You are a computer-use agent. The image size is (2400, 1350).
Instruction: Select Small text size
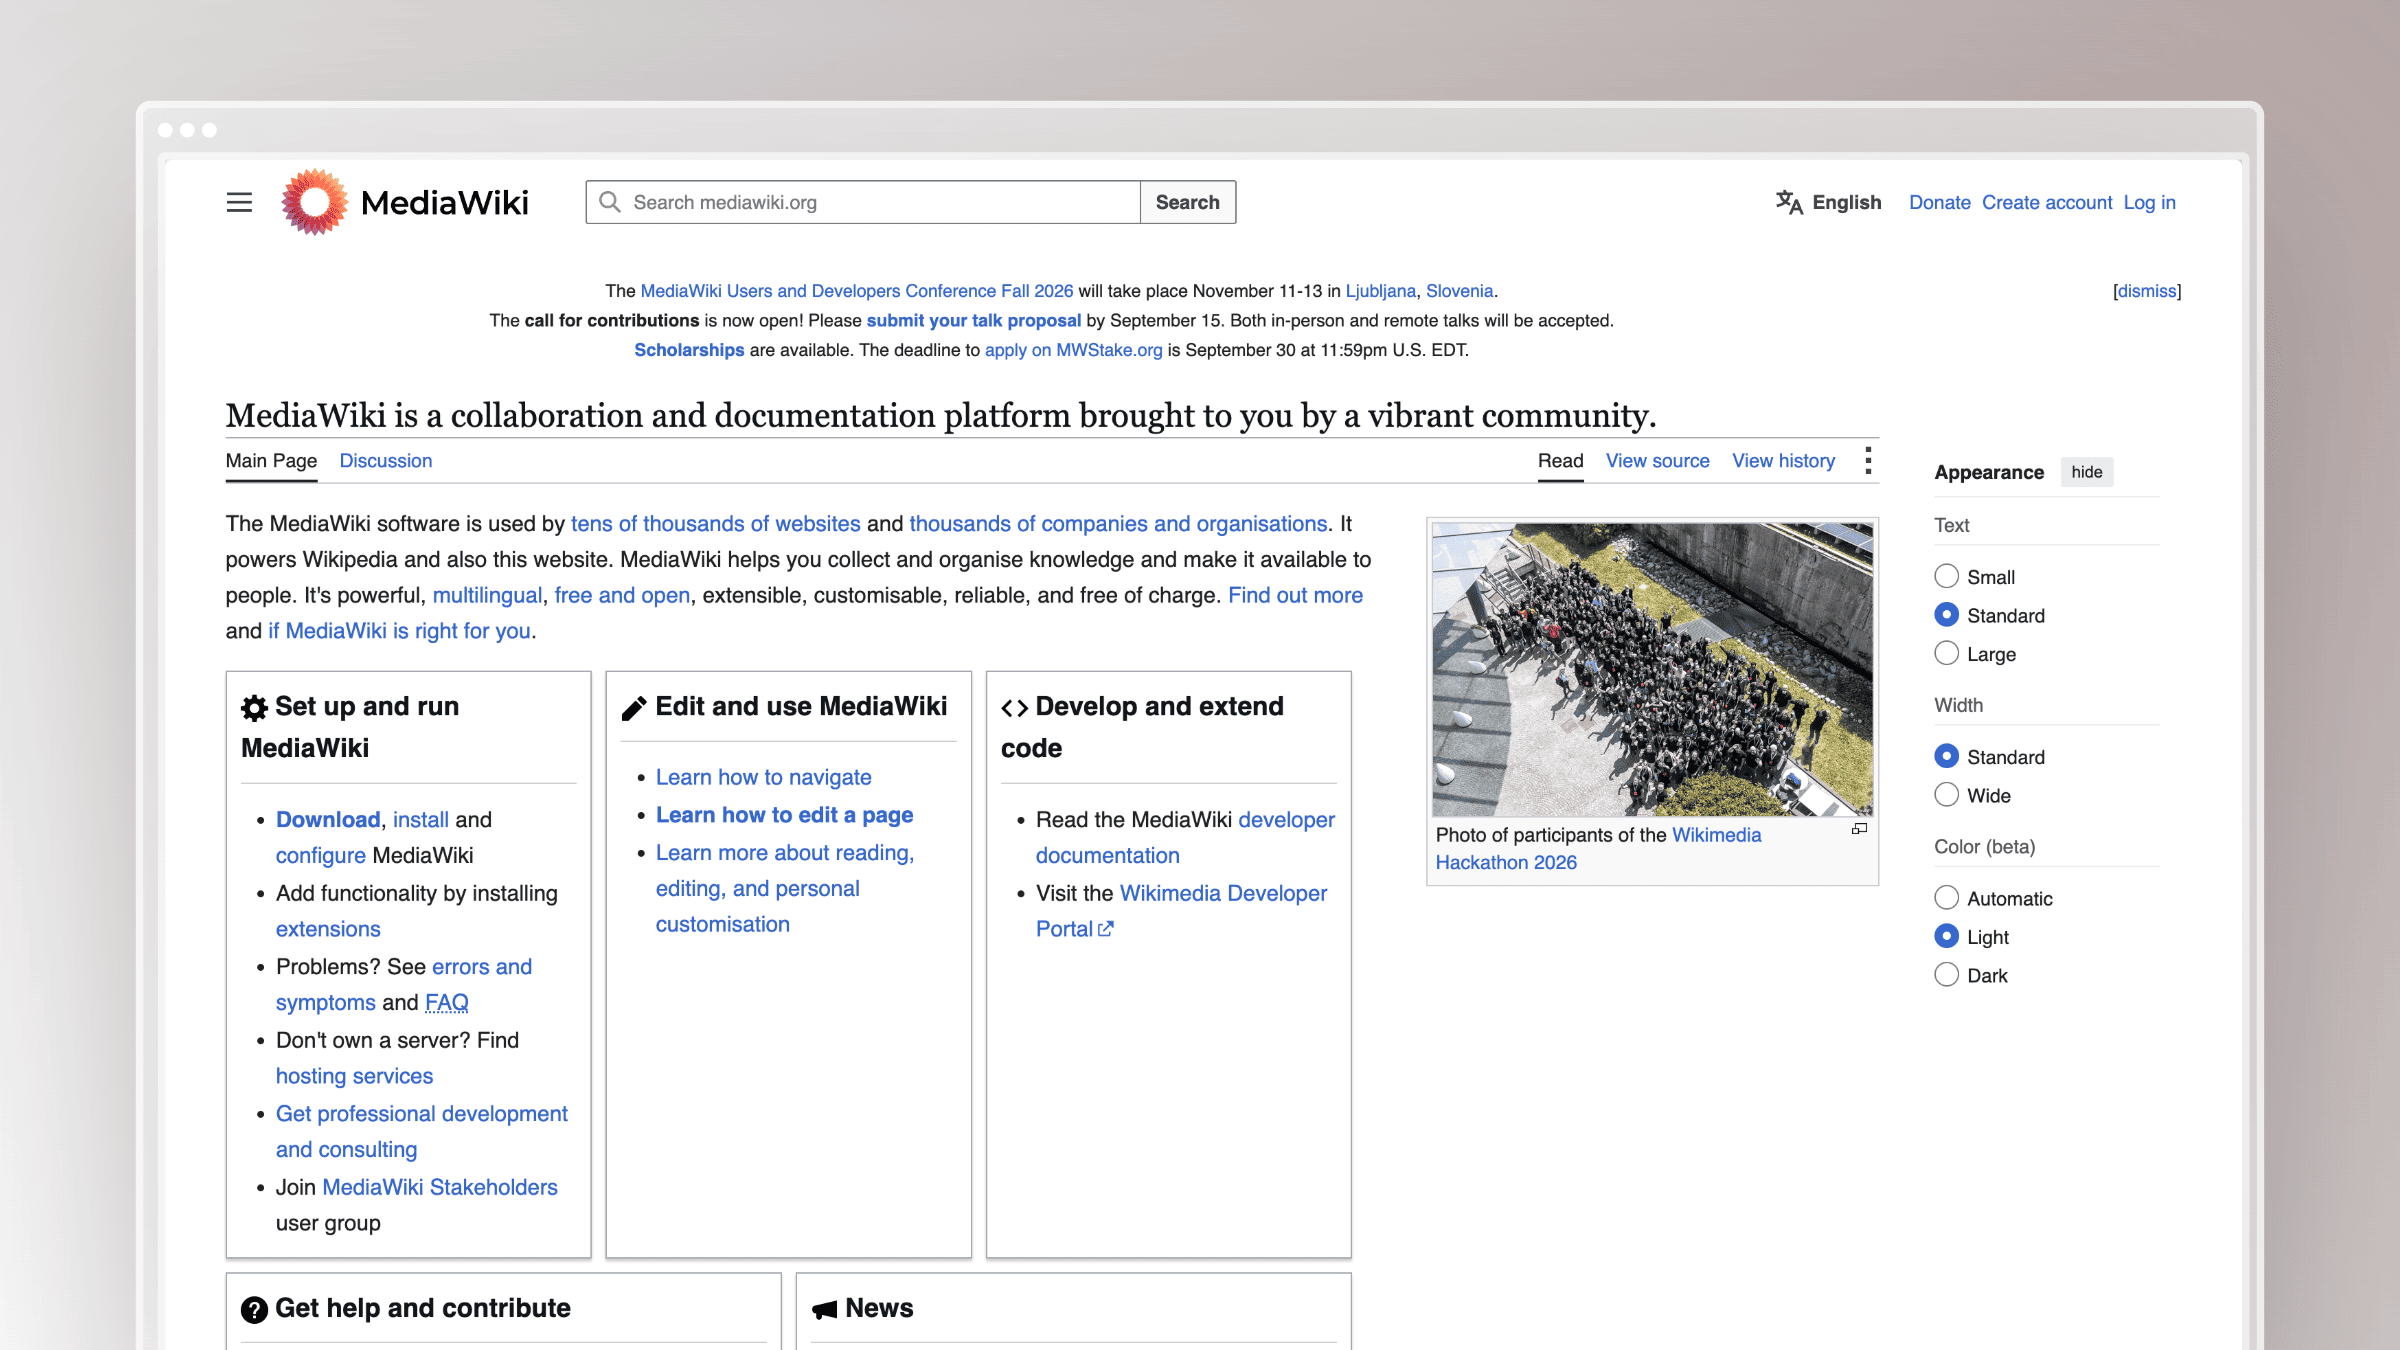[1946, 576]
